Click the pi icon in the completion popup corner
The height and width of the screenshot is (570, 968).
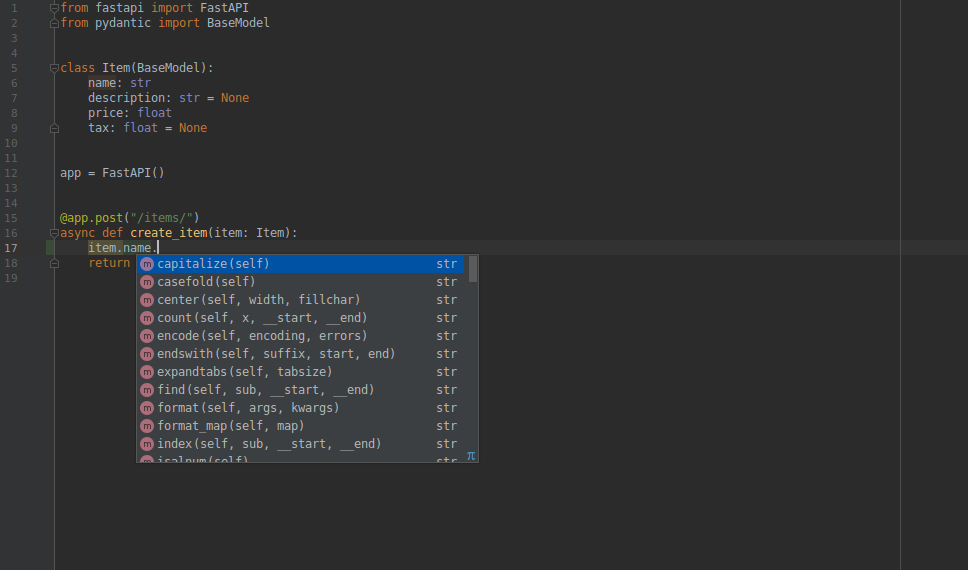(x=471, y=455)
